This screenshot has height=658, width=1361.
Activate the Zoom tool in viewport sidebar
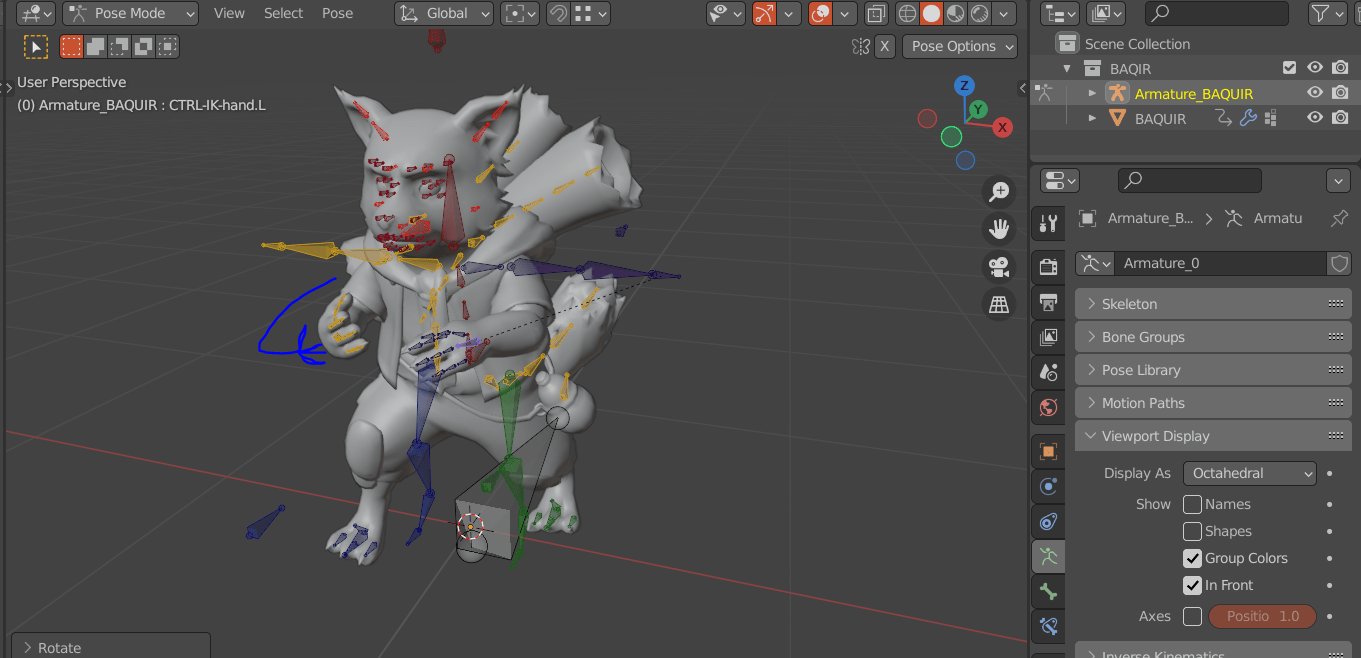(999, 191)
